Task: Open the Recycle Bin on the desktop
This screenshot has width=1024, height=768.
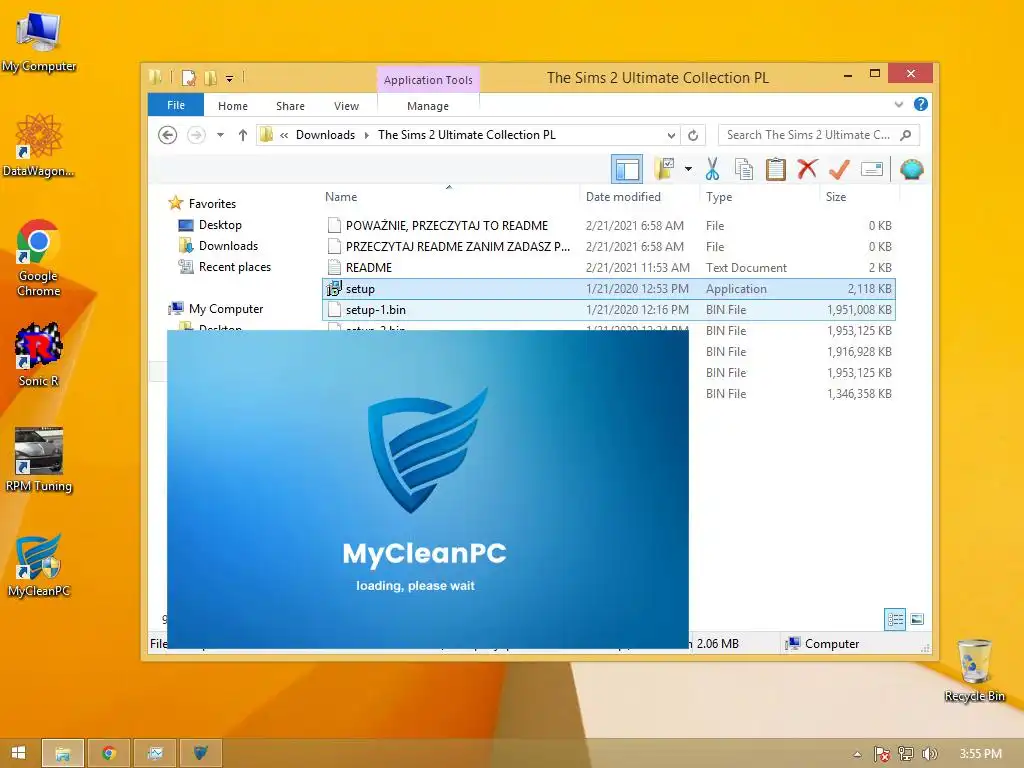Action: (974, 671)
